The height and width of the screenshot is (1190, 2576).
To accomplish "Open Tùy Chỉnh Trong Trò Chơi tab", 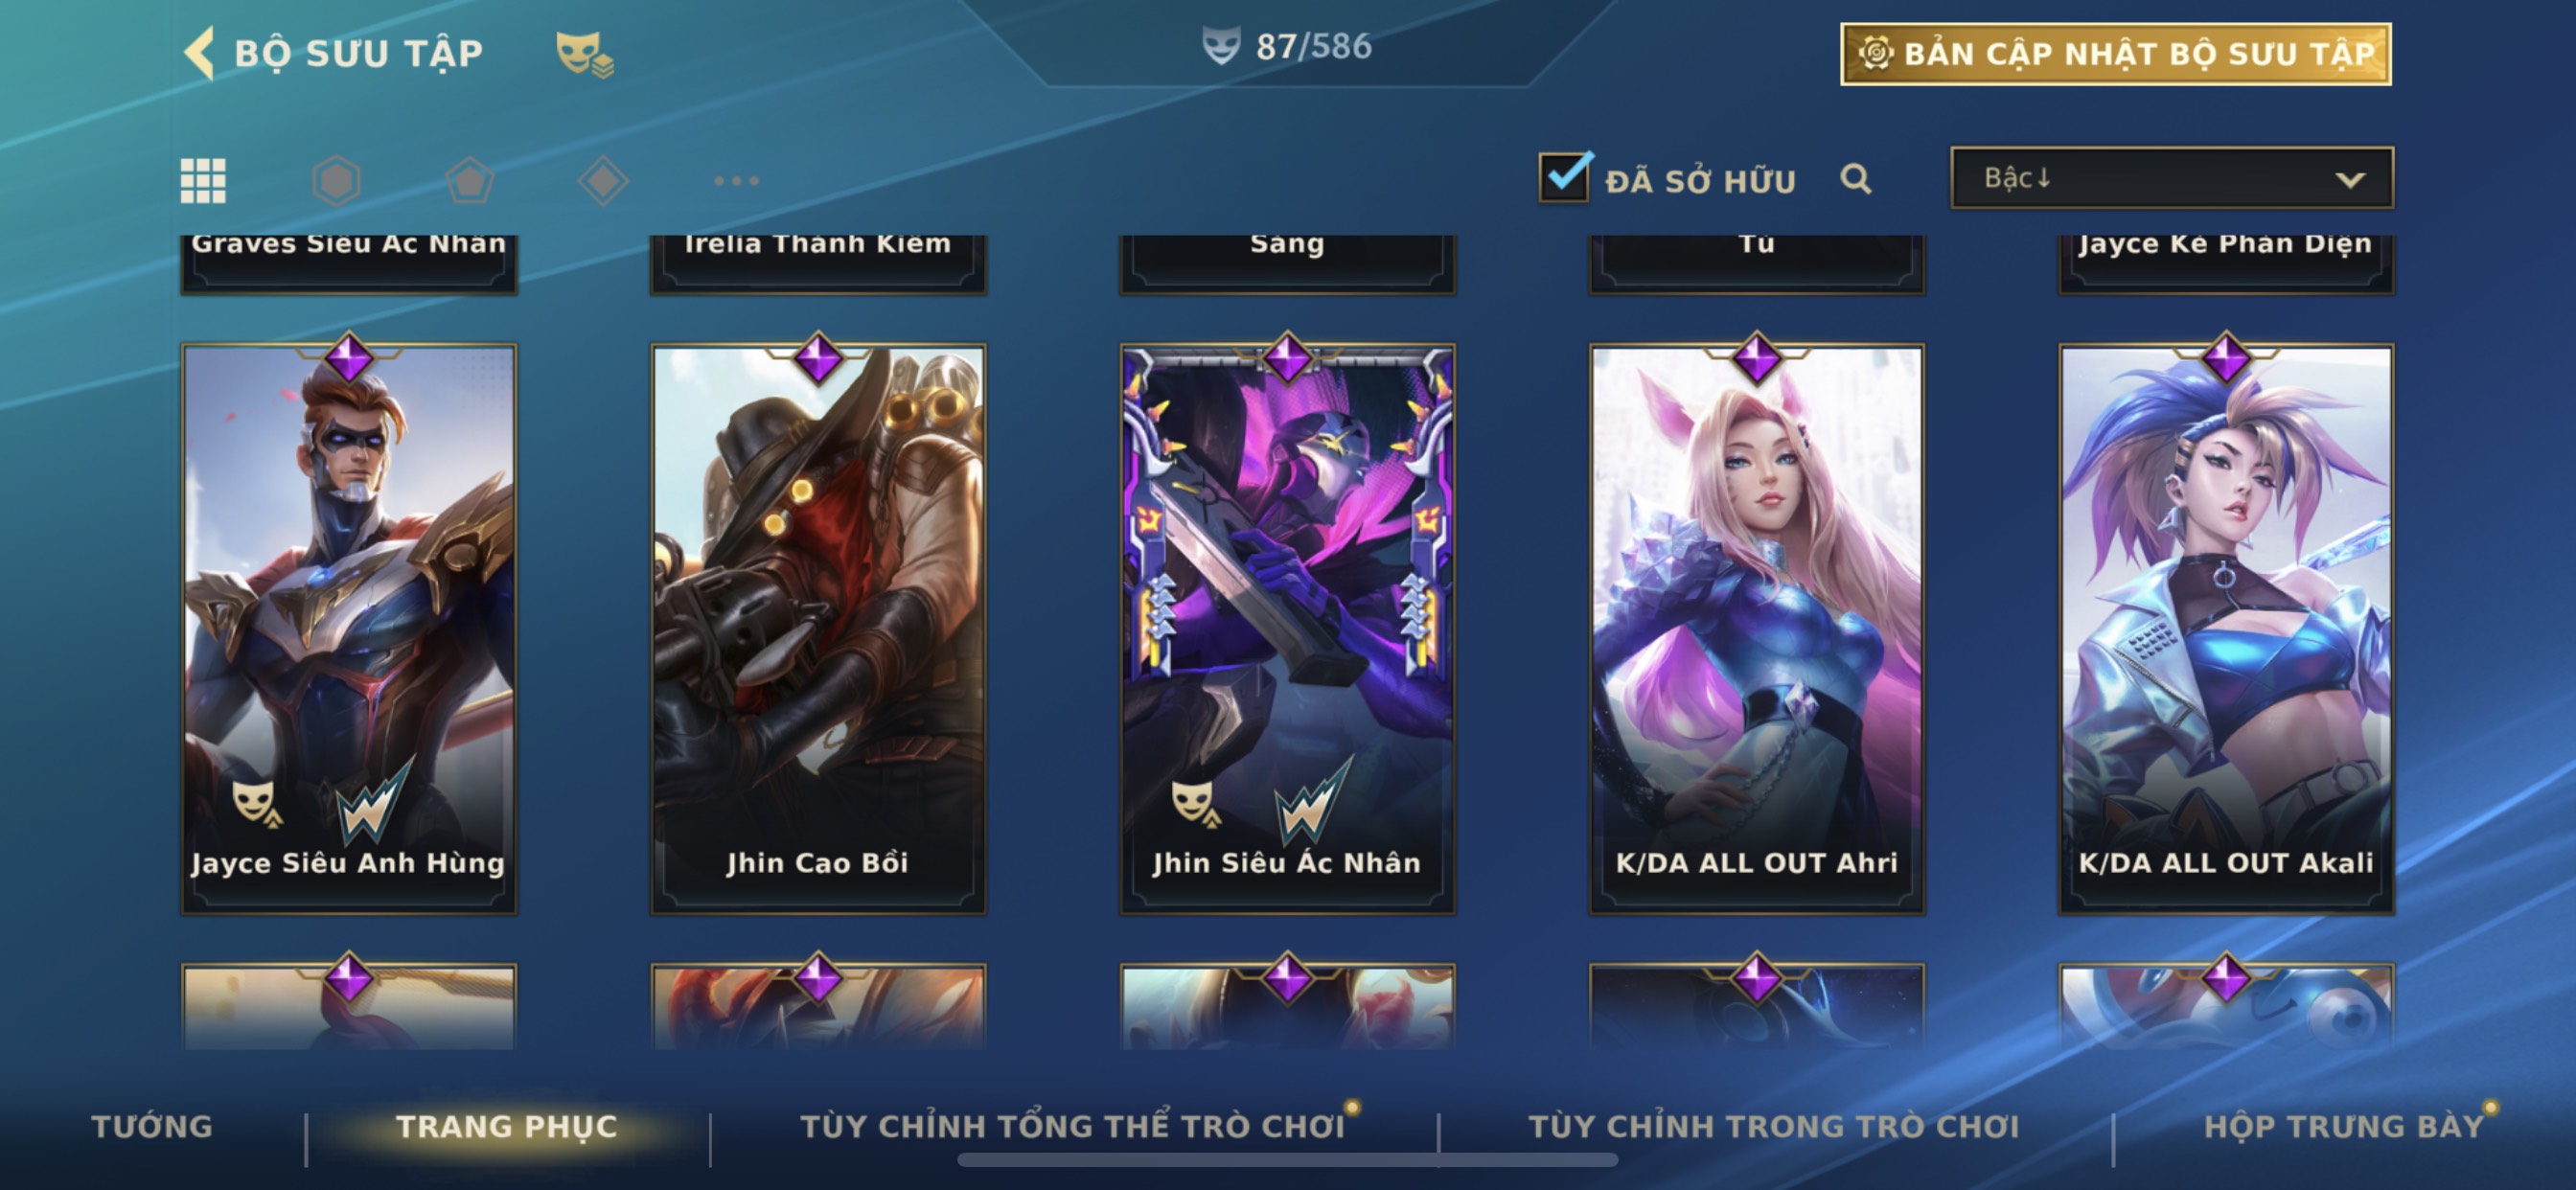I will click(x=1774, y=1126).
